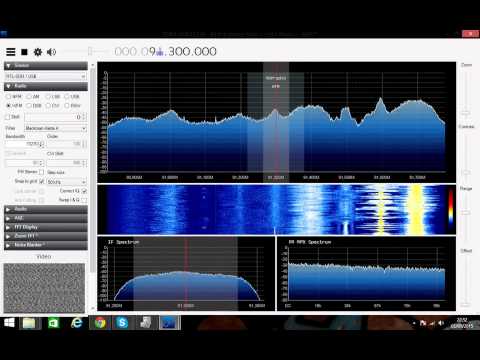The height and width of the screenshot is (360, 480).
Task: Open the green Store app in taskbar
Action: tap(53, 323)
